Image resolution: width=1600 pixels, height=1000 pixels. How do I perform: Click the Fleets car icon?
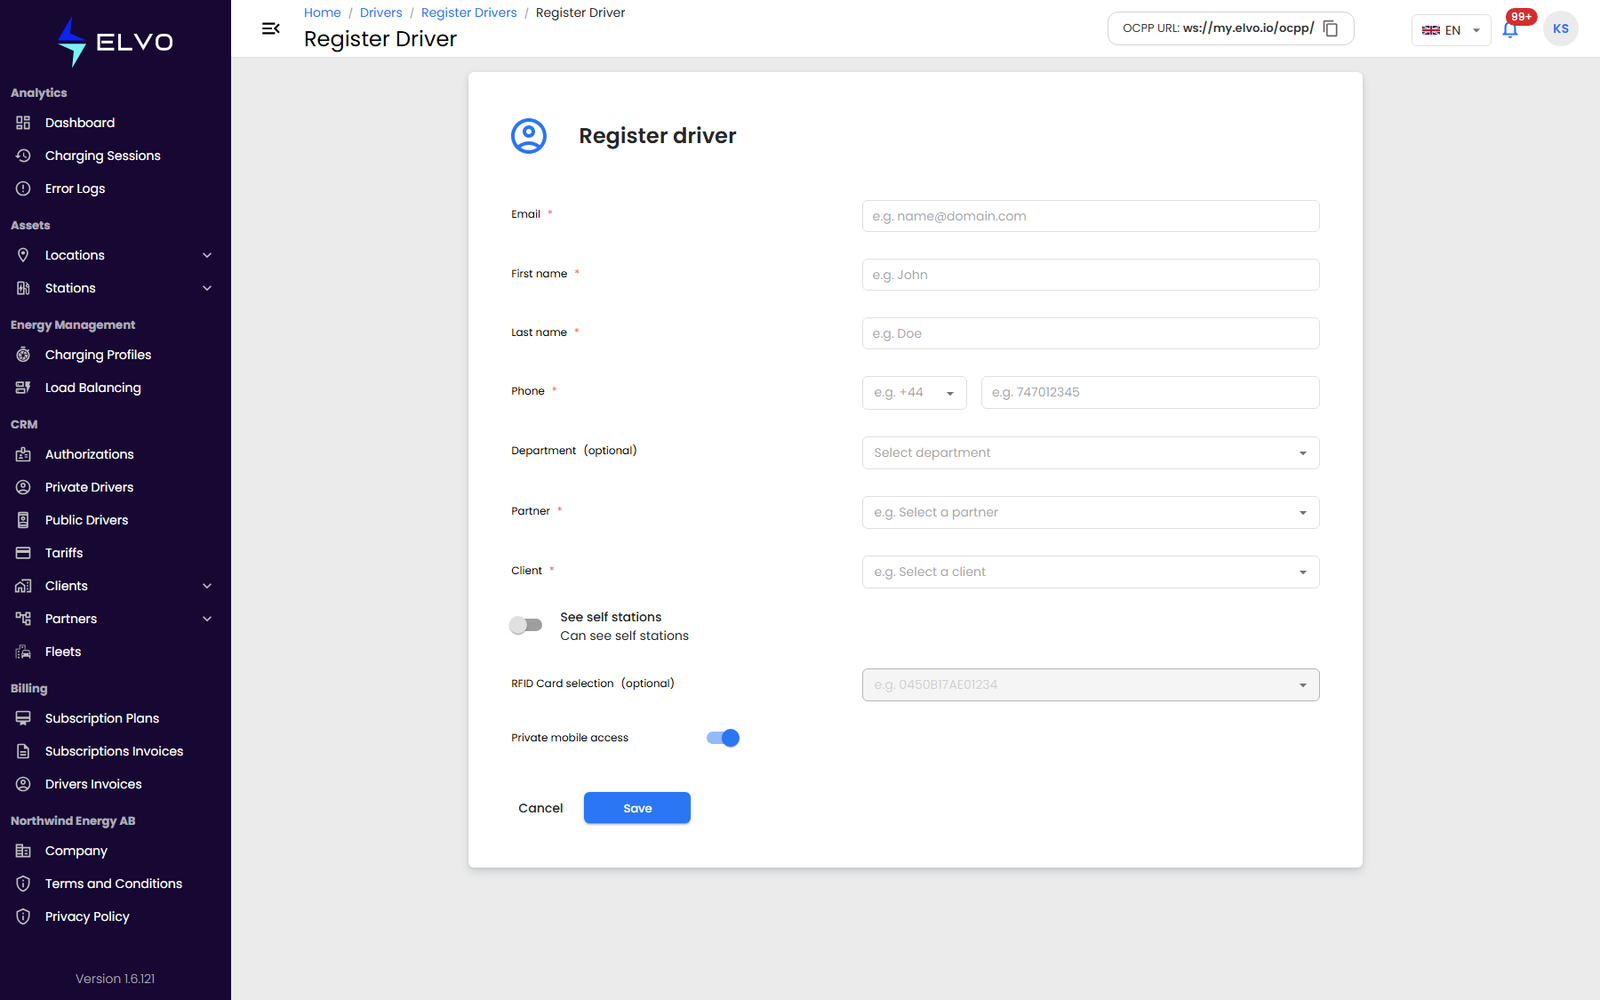coord(23,652)
